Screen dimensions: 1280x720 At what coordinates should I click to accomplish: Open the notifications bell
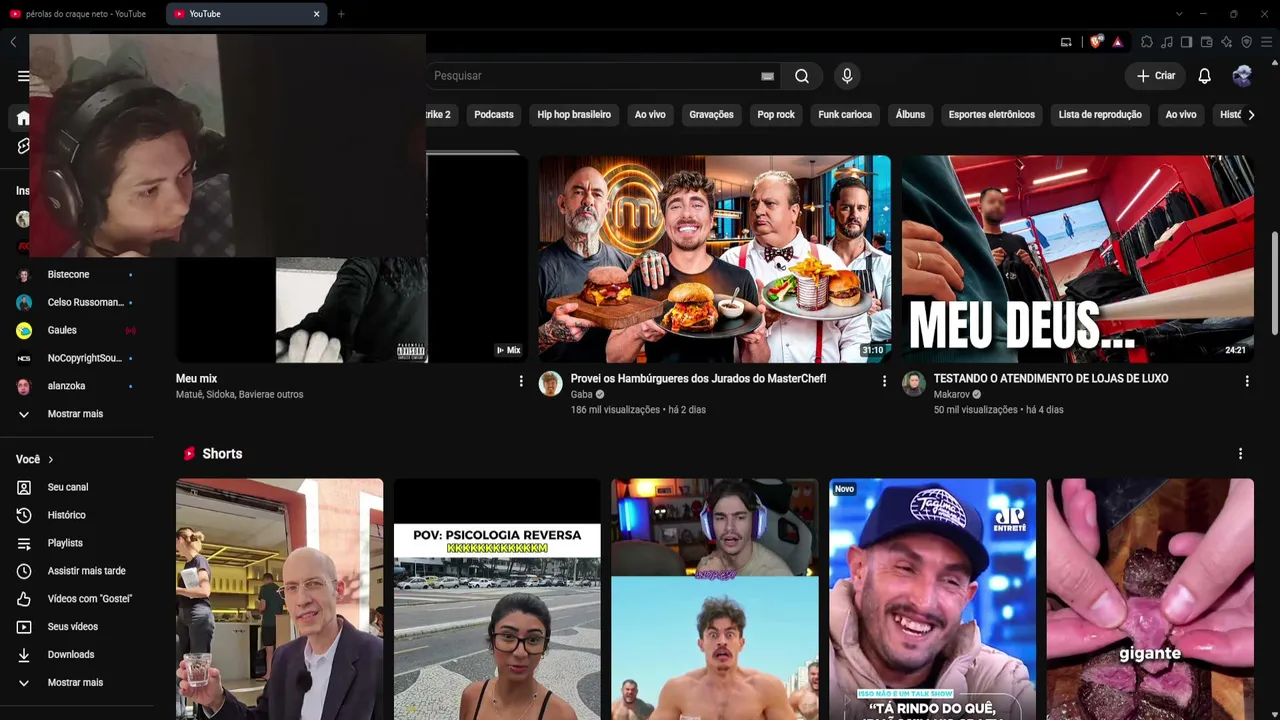(1205, 76)
